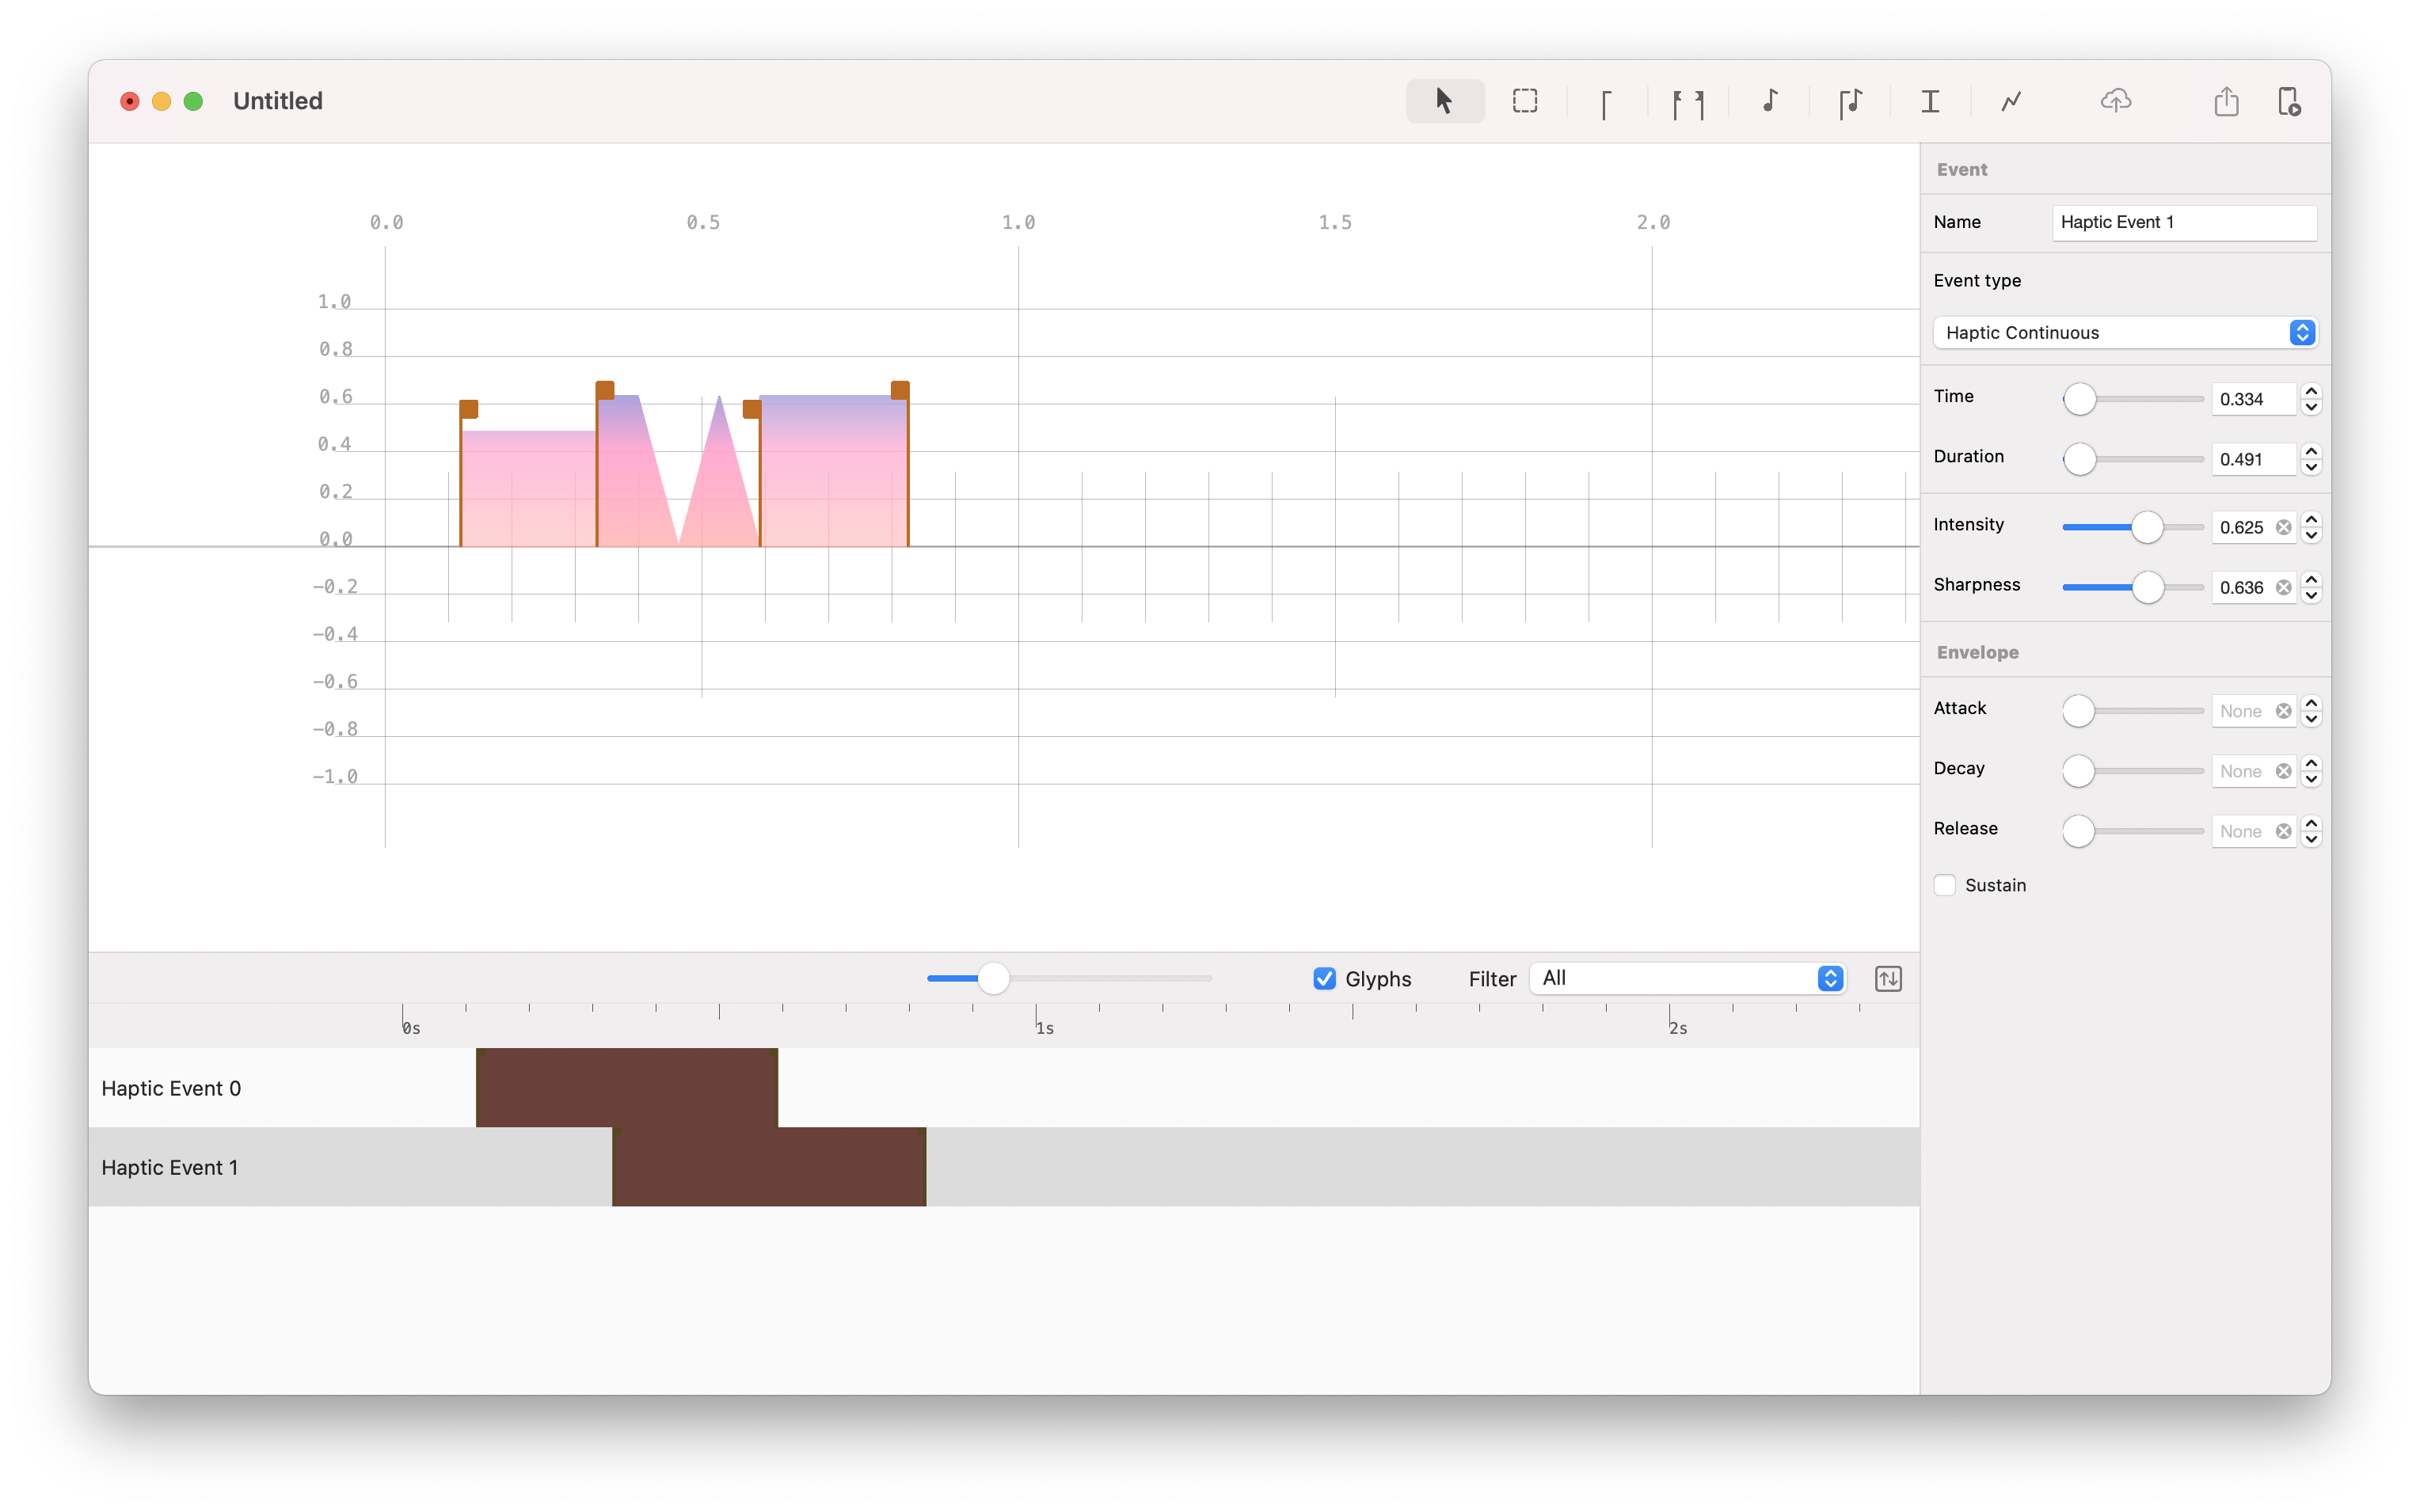Click the Attack stepper arrows
This screenshot has height=1512, width=2420.
click(2310, 711)
